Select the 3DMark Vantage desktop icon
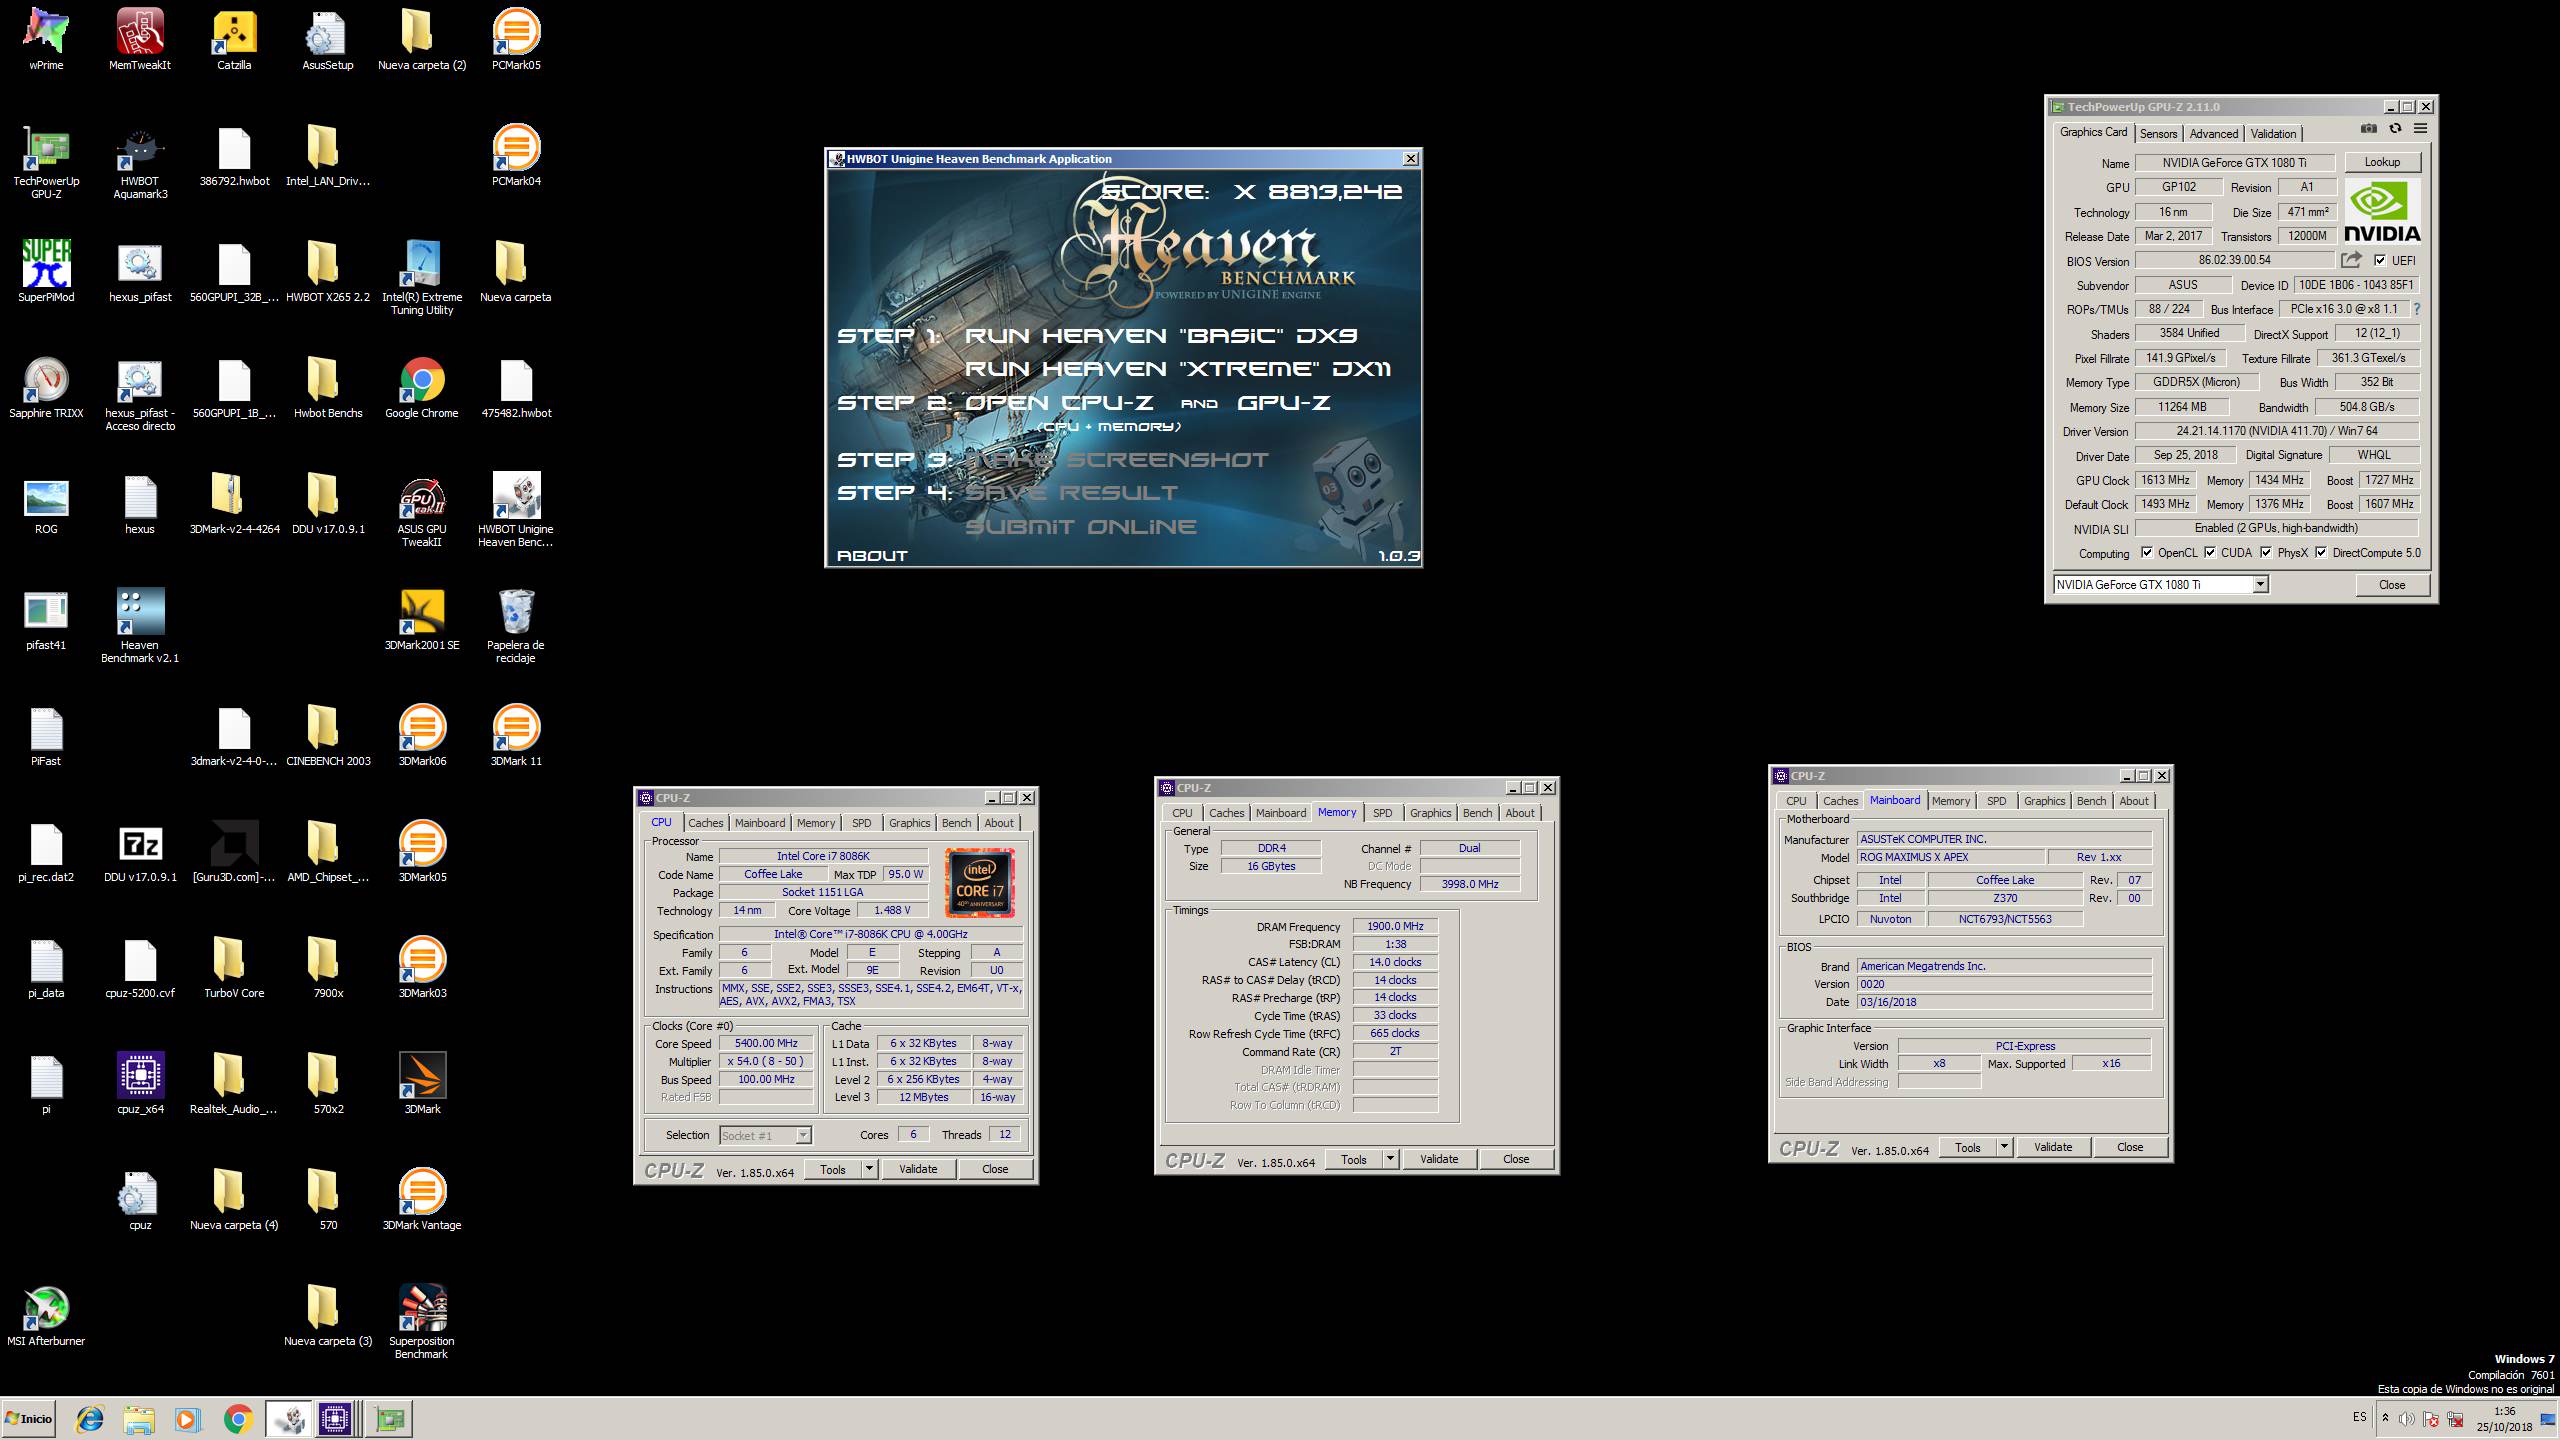Image resolution: width=2560 pixels, height=1440 pixels. point(422,1198)
